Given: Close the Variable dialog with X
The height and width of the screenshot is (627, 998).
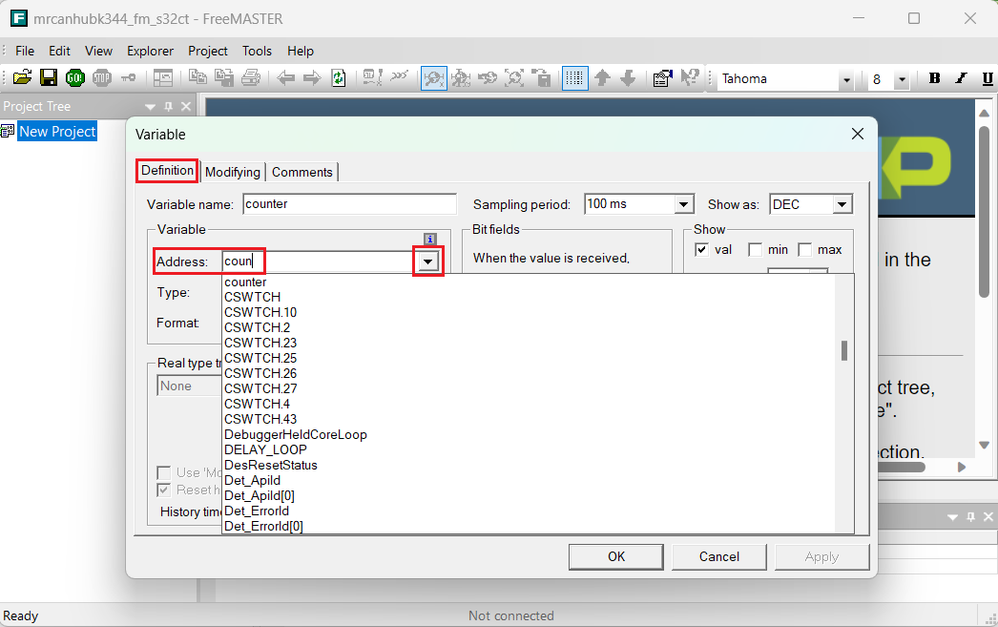Looking at the screenshot, I should pyautogui.click(x=857, y=134).
